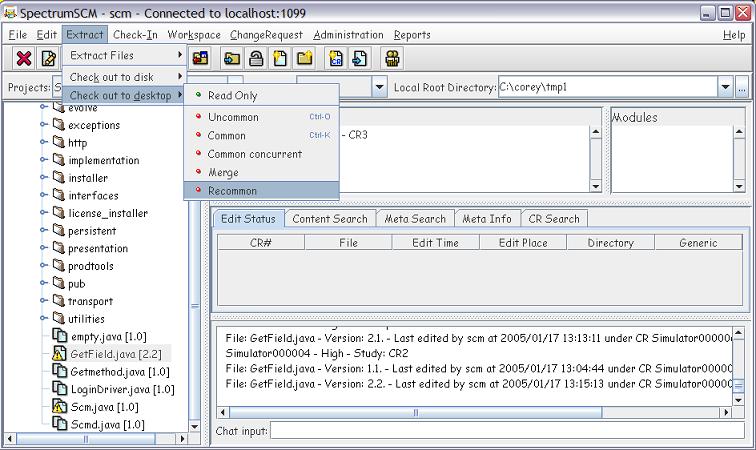
Task: Click the CR# column header
Action: (x=261, y=243)
